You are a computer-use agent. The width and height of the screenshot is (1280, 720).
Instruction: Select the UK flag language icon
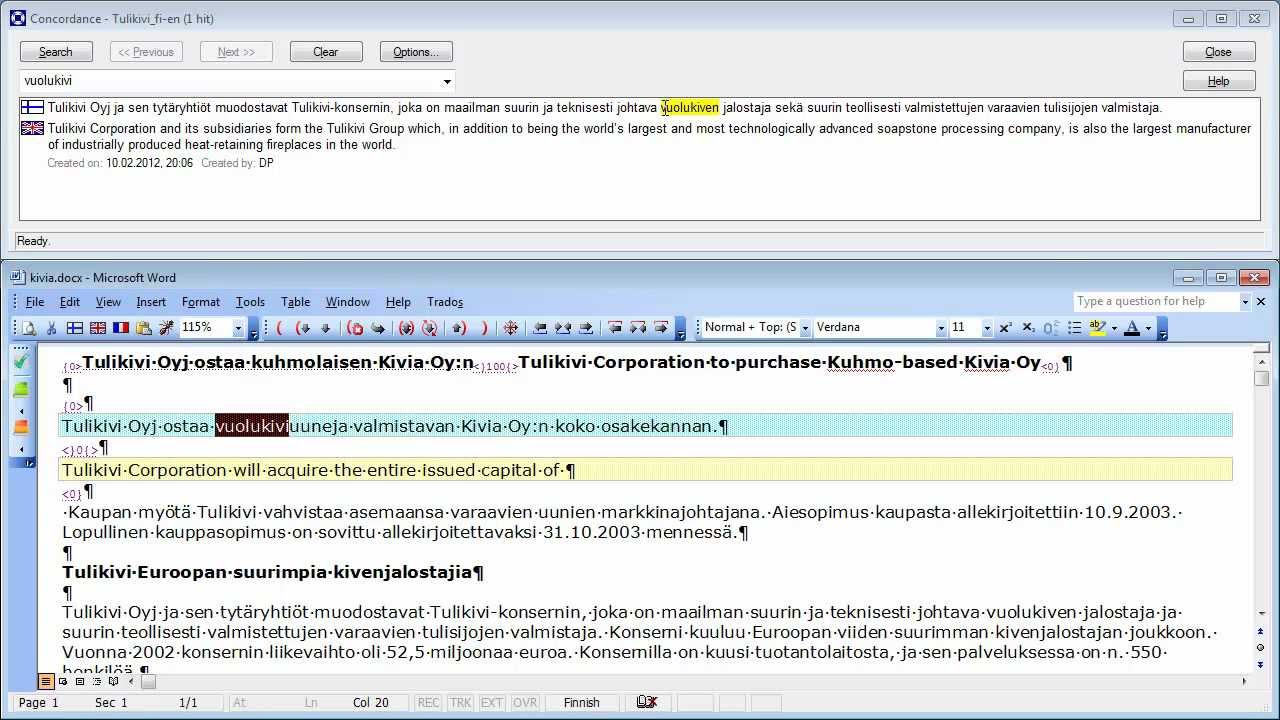pyautogui.click(x=98, y=327)
